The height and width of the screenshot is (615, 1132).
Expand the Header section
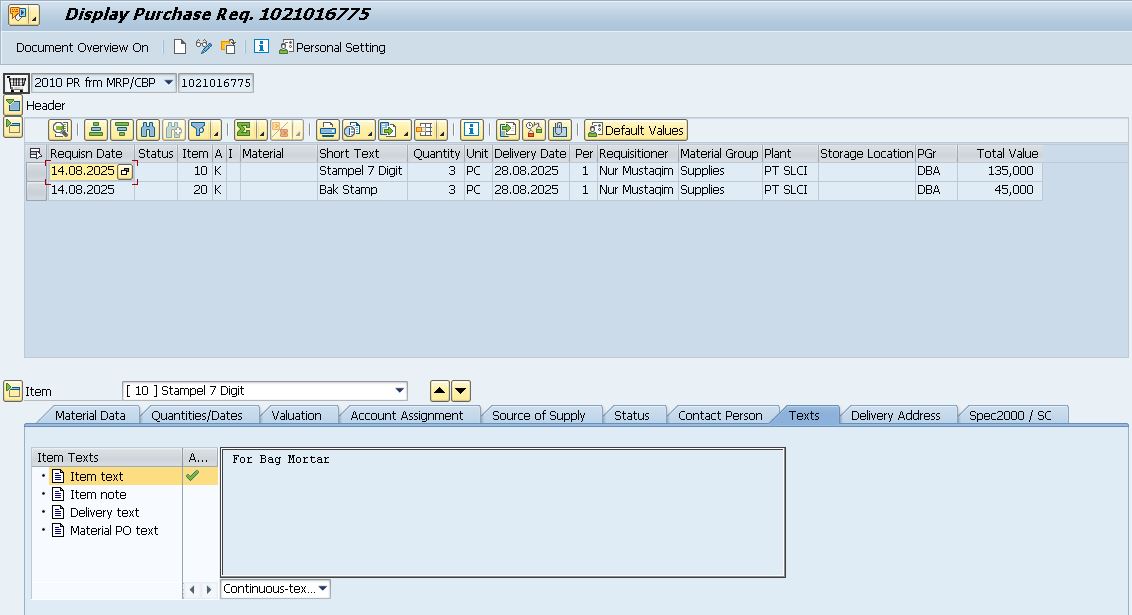[12, 105]
